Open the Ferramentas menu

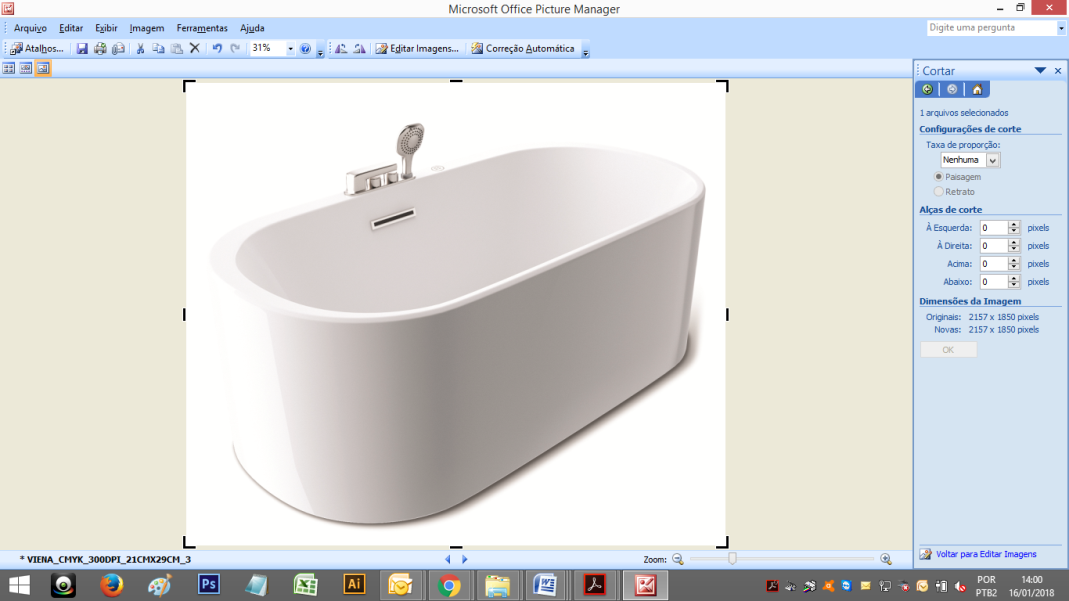tap(202, 28)
